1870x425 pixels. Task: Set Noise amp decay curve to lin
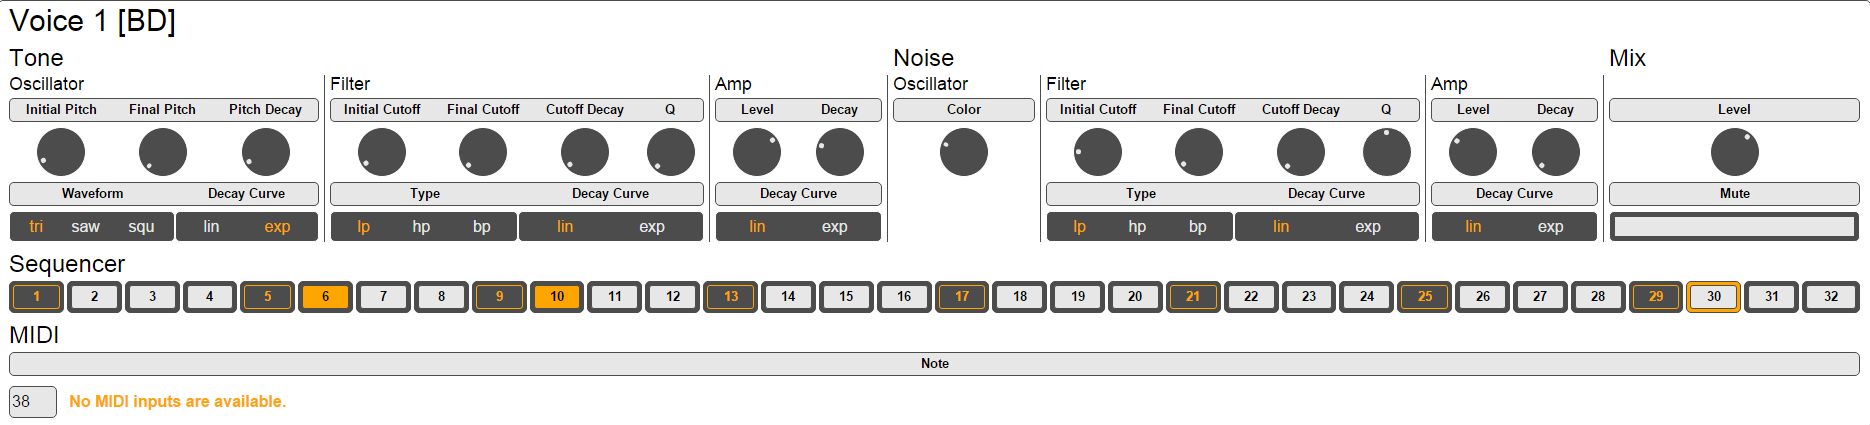click(x=1473, y=227)
